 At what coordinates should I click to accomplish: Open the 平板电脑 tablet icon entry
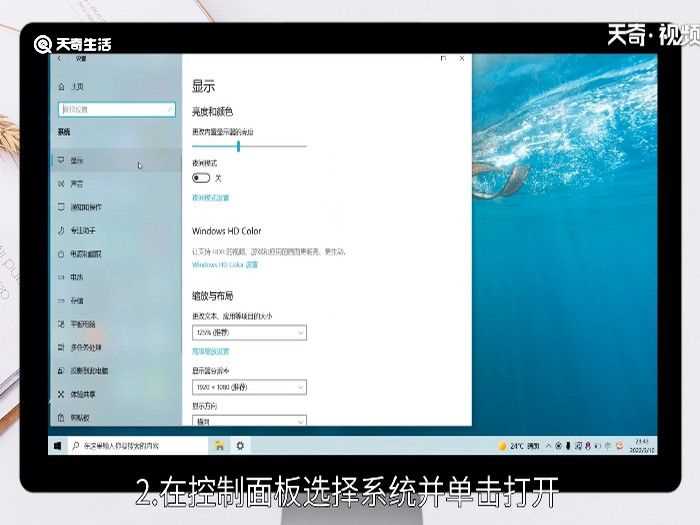click(x=61, y=324)
